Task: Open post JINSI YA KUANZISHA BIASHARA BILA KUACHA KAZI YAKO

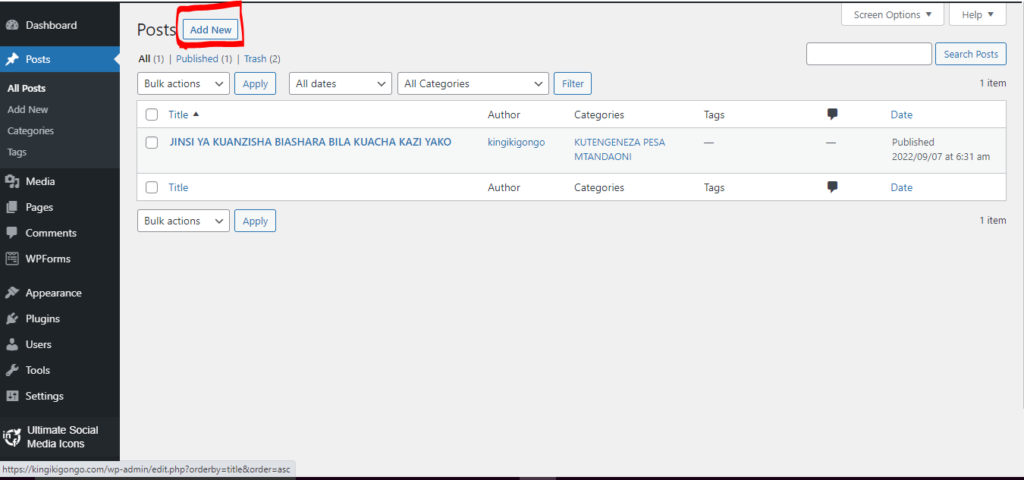Action: pyautogui.click(x=310, y=142)
